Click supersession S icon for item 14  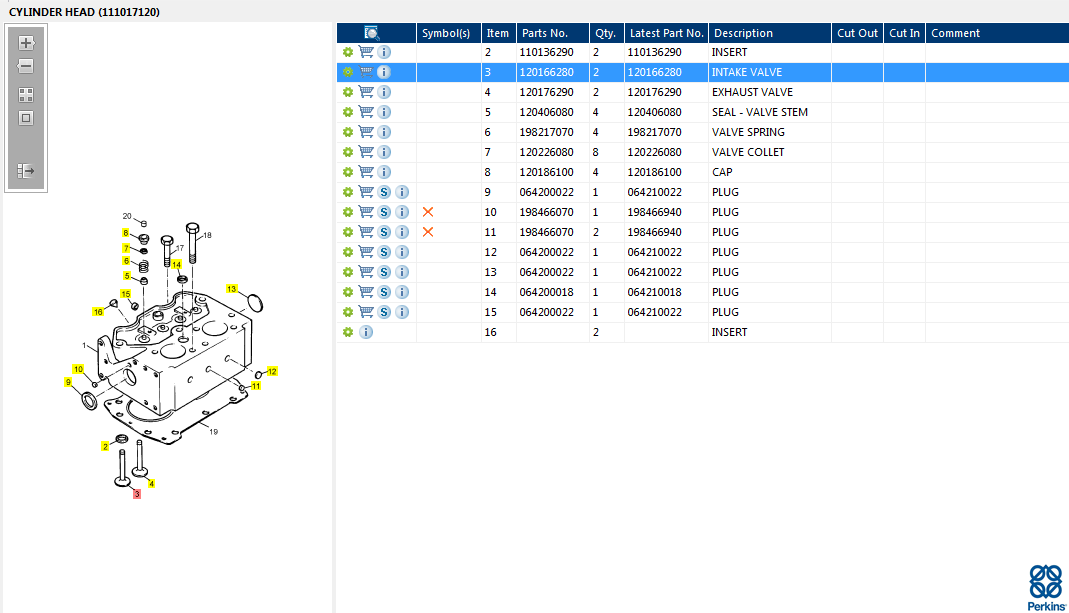[385, 292]
